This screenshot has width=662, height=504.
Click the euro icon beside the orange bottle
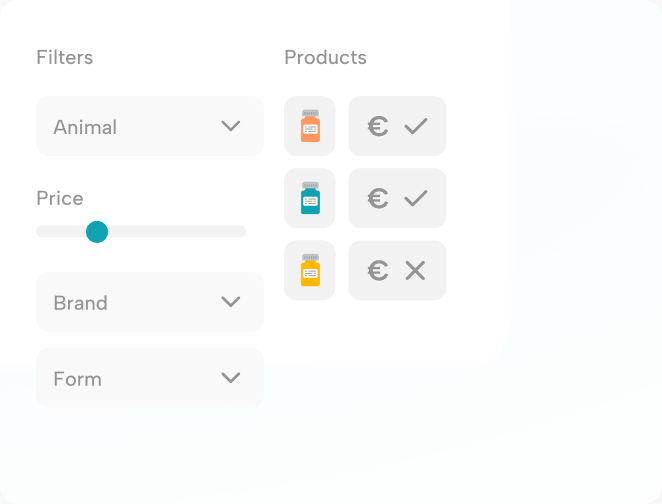coord(378,126)
